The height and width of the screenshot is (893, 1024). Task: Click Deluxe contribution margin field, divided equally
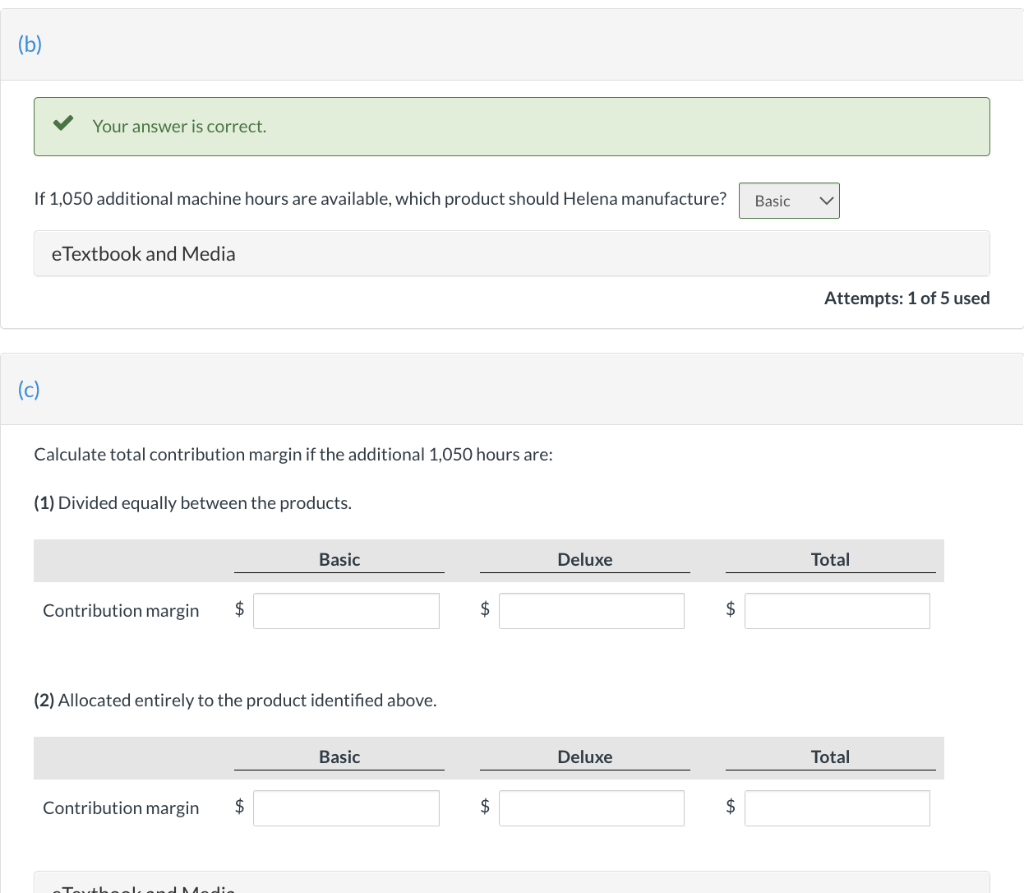[592, 611]
